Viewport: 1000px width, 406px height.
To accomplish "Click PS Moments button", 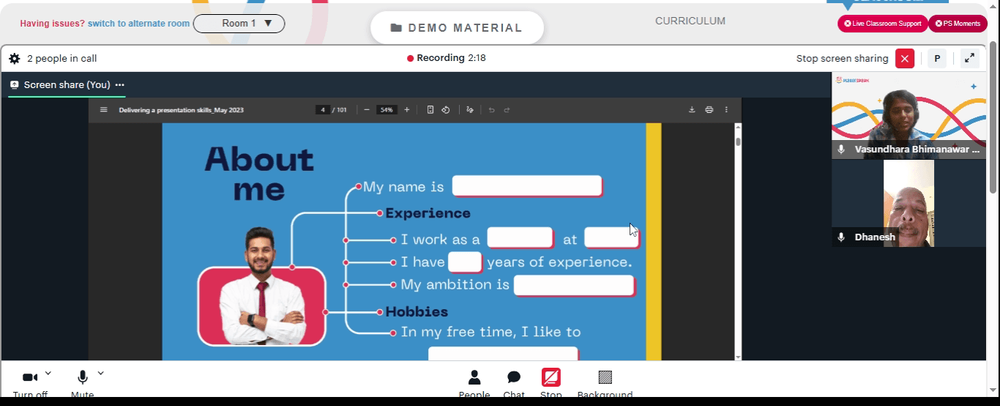I will coord(957,24).
